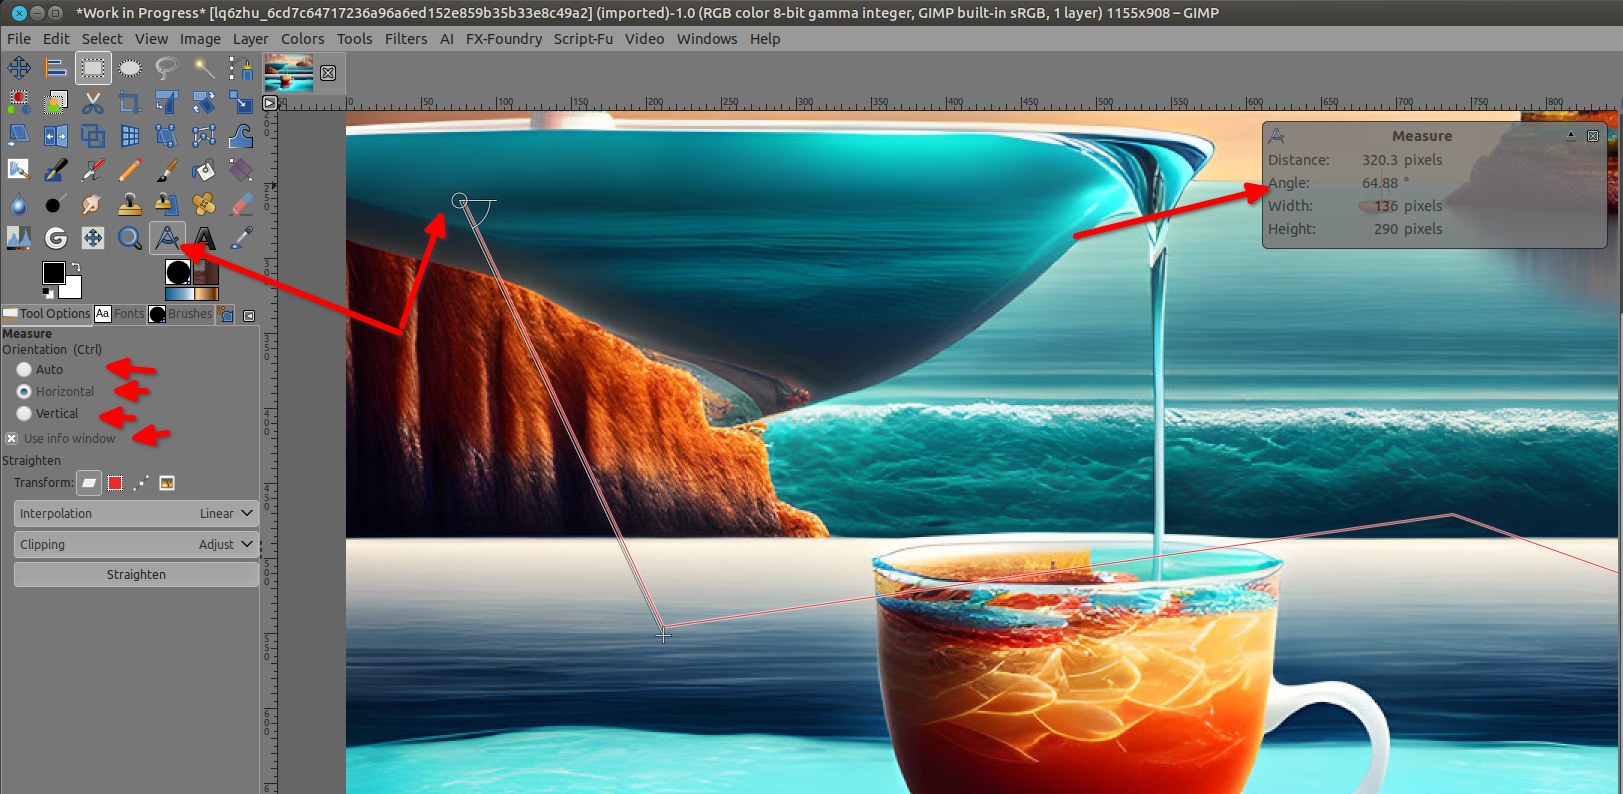Screen dimensions: 1623x794
Task: Switch to the Fonts tab
Action: coord(120,314)
